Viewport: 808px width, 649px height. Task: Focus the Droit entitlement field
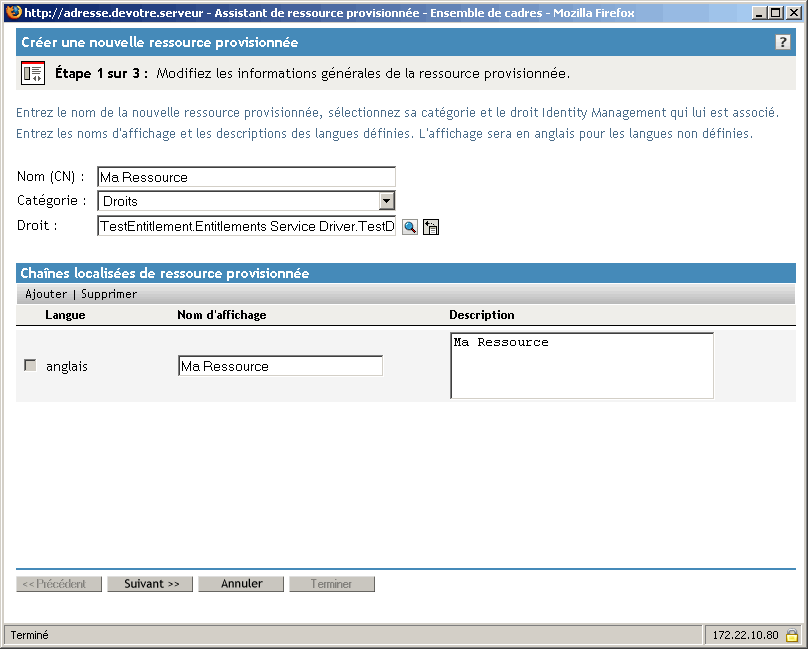pyautogui.click(x=246, y=226)
